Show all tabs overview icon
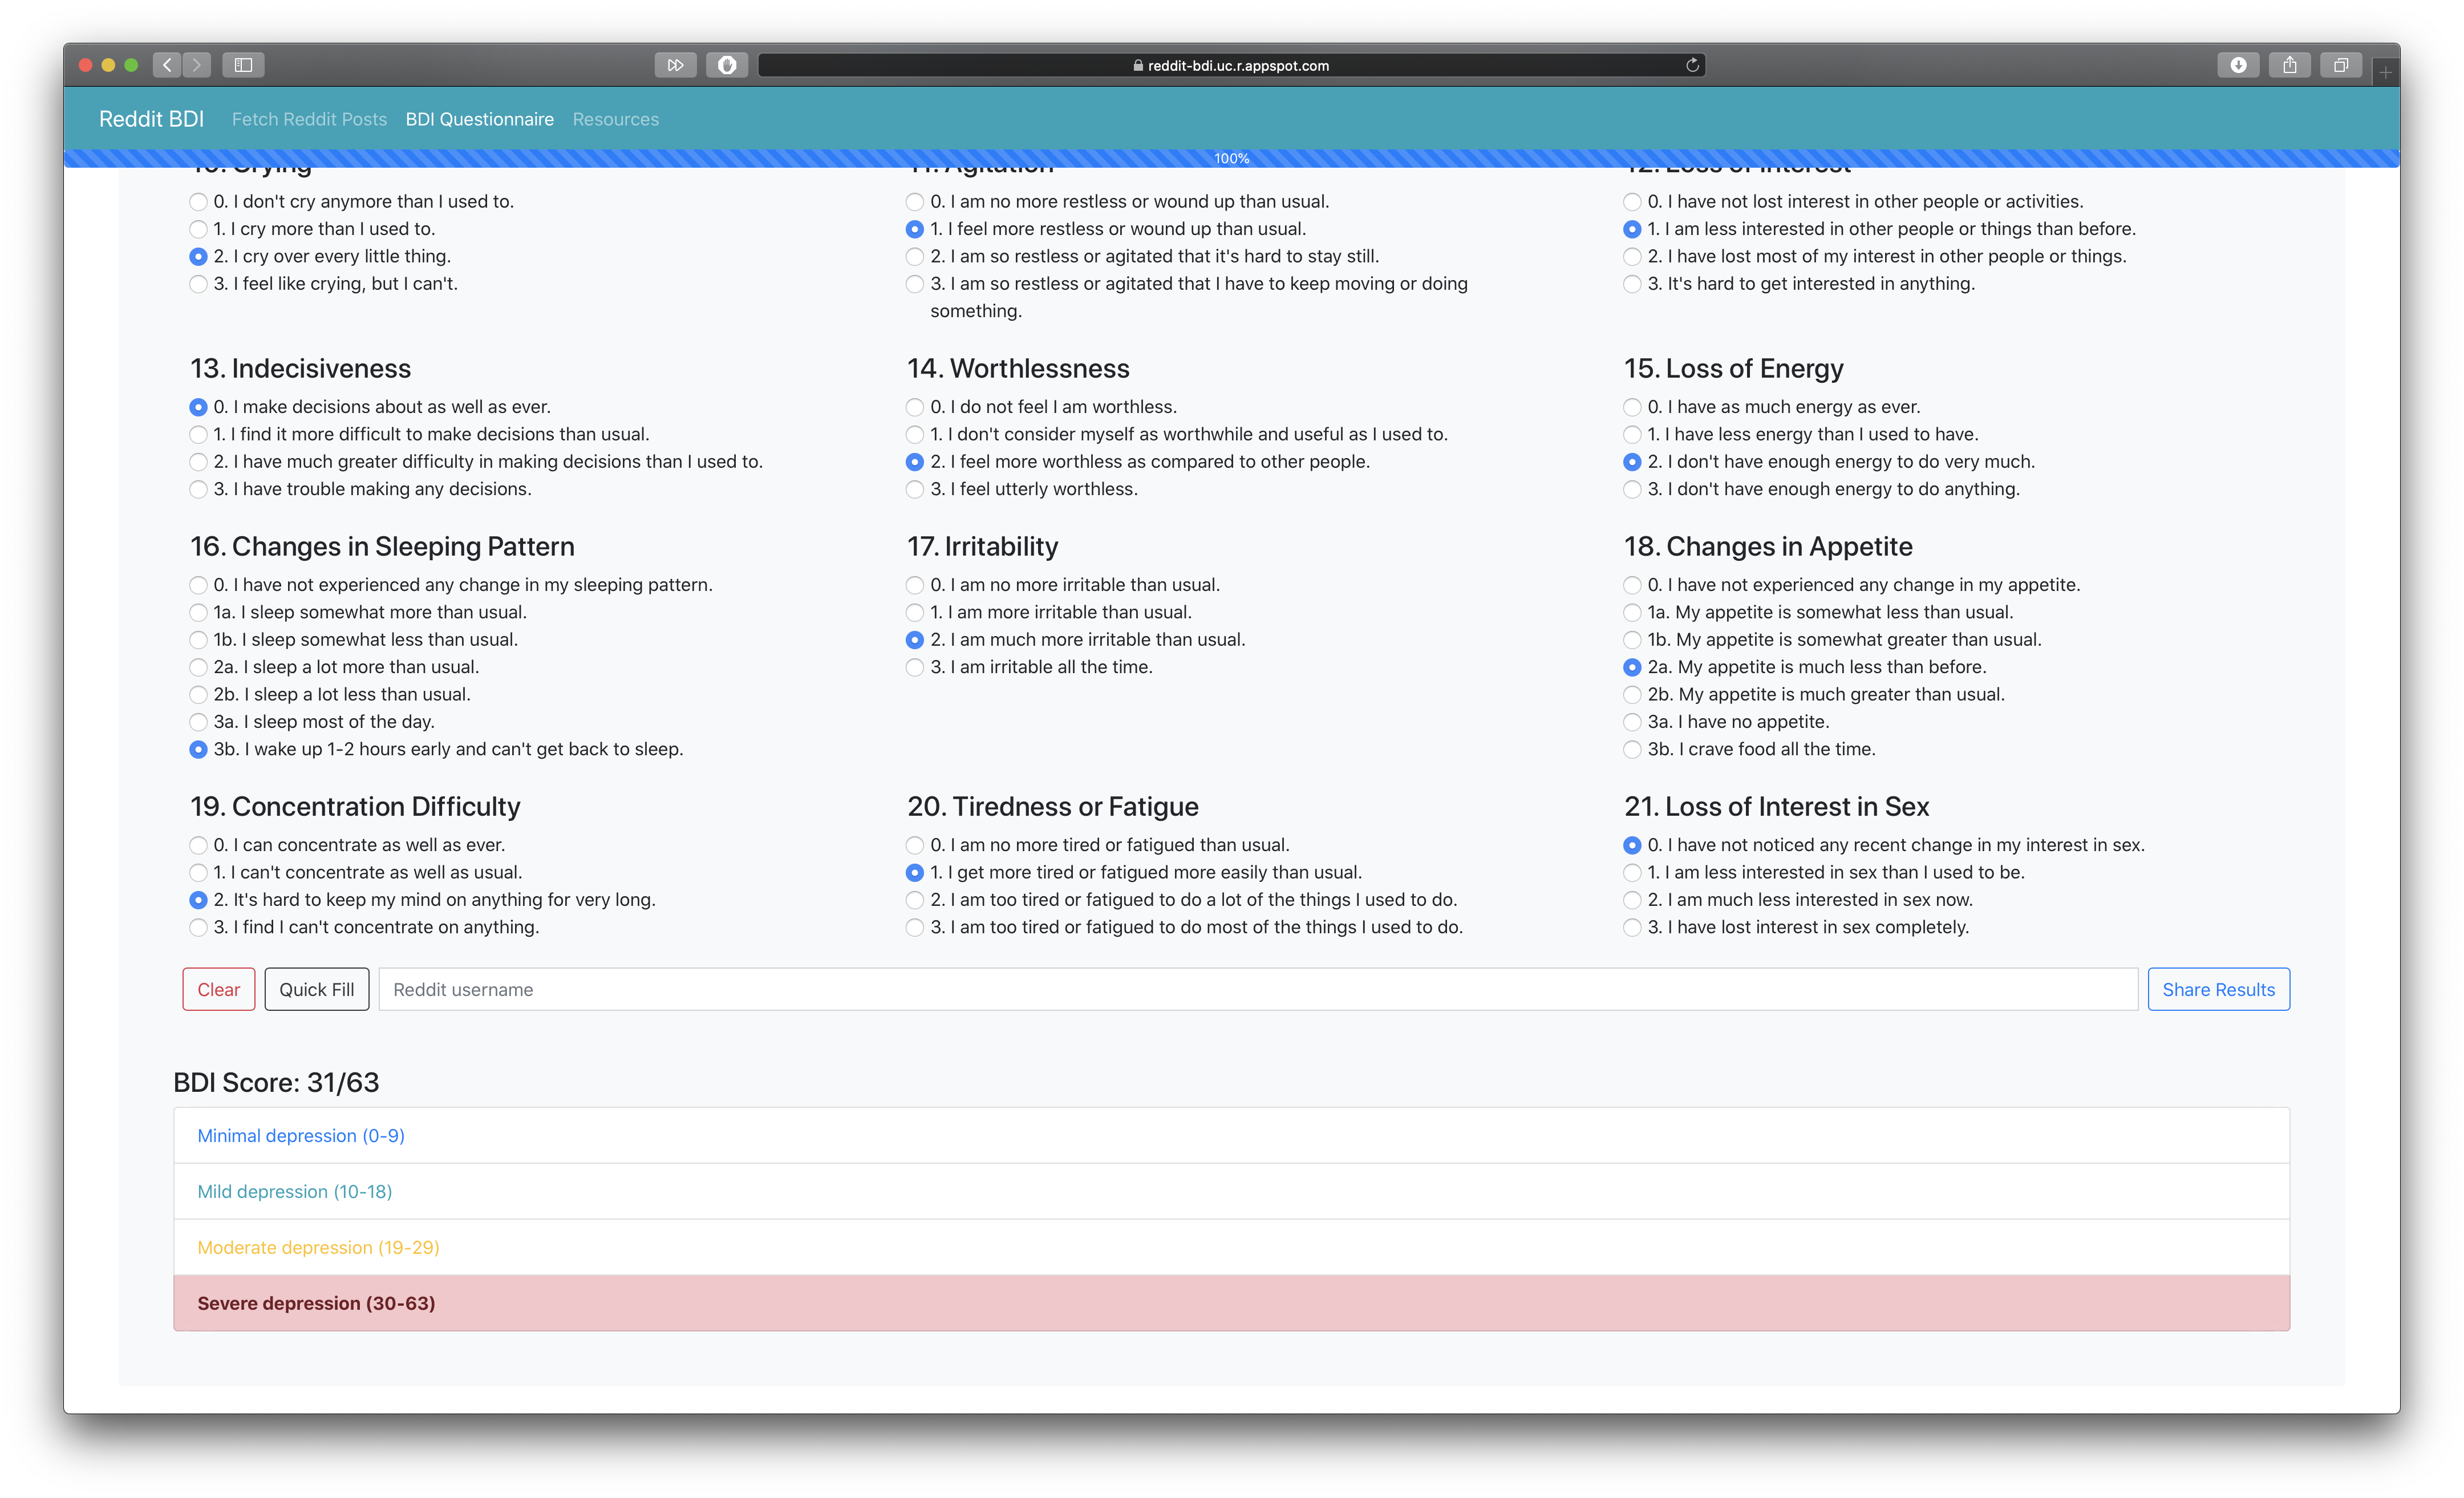This screenshot has height=1498, width=2464. (2341, 65)
